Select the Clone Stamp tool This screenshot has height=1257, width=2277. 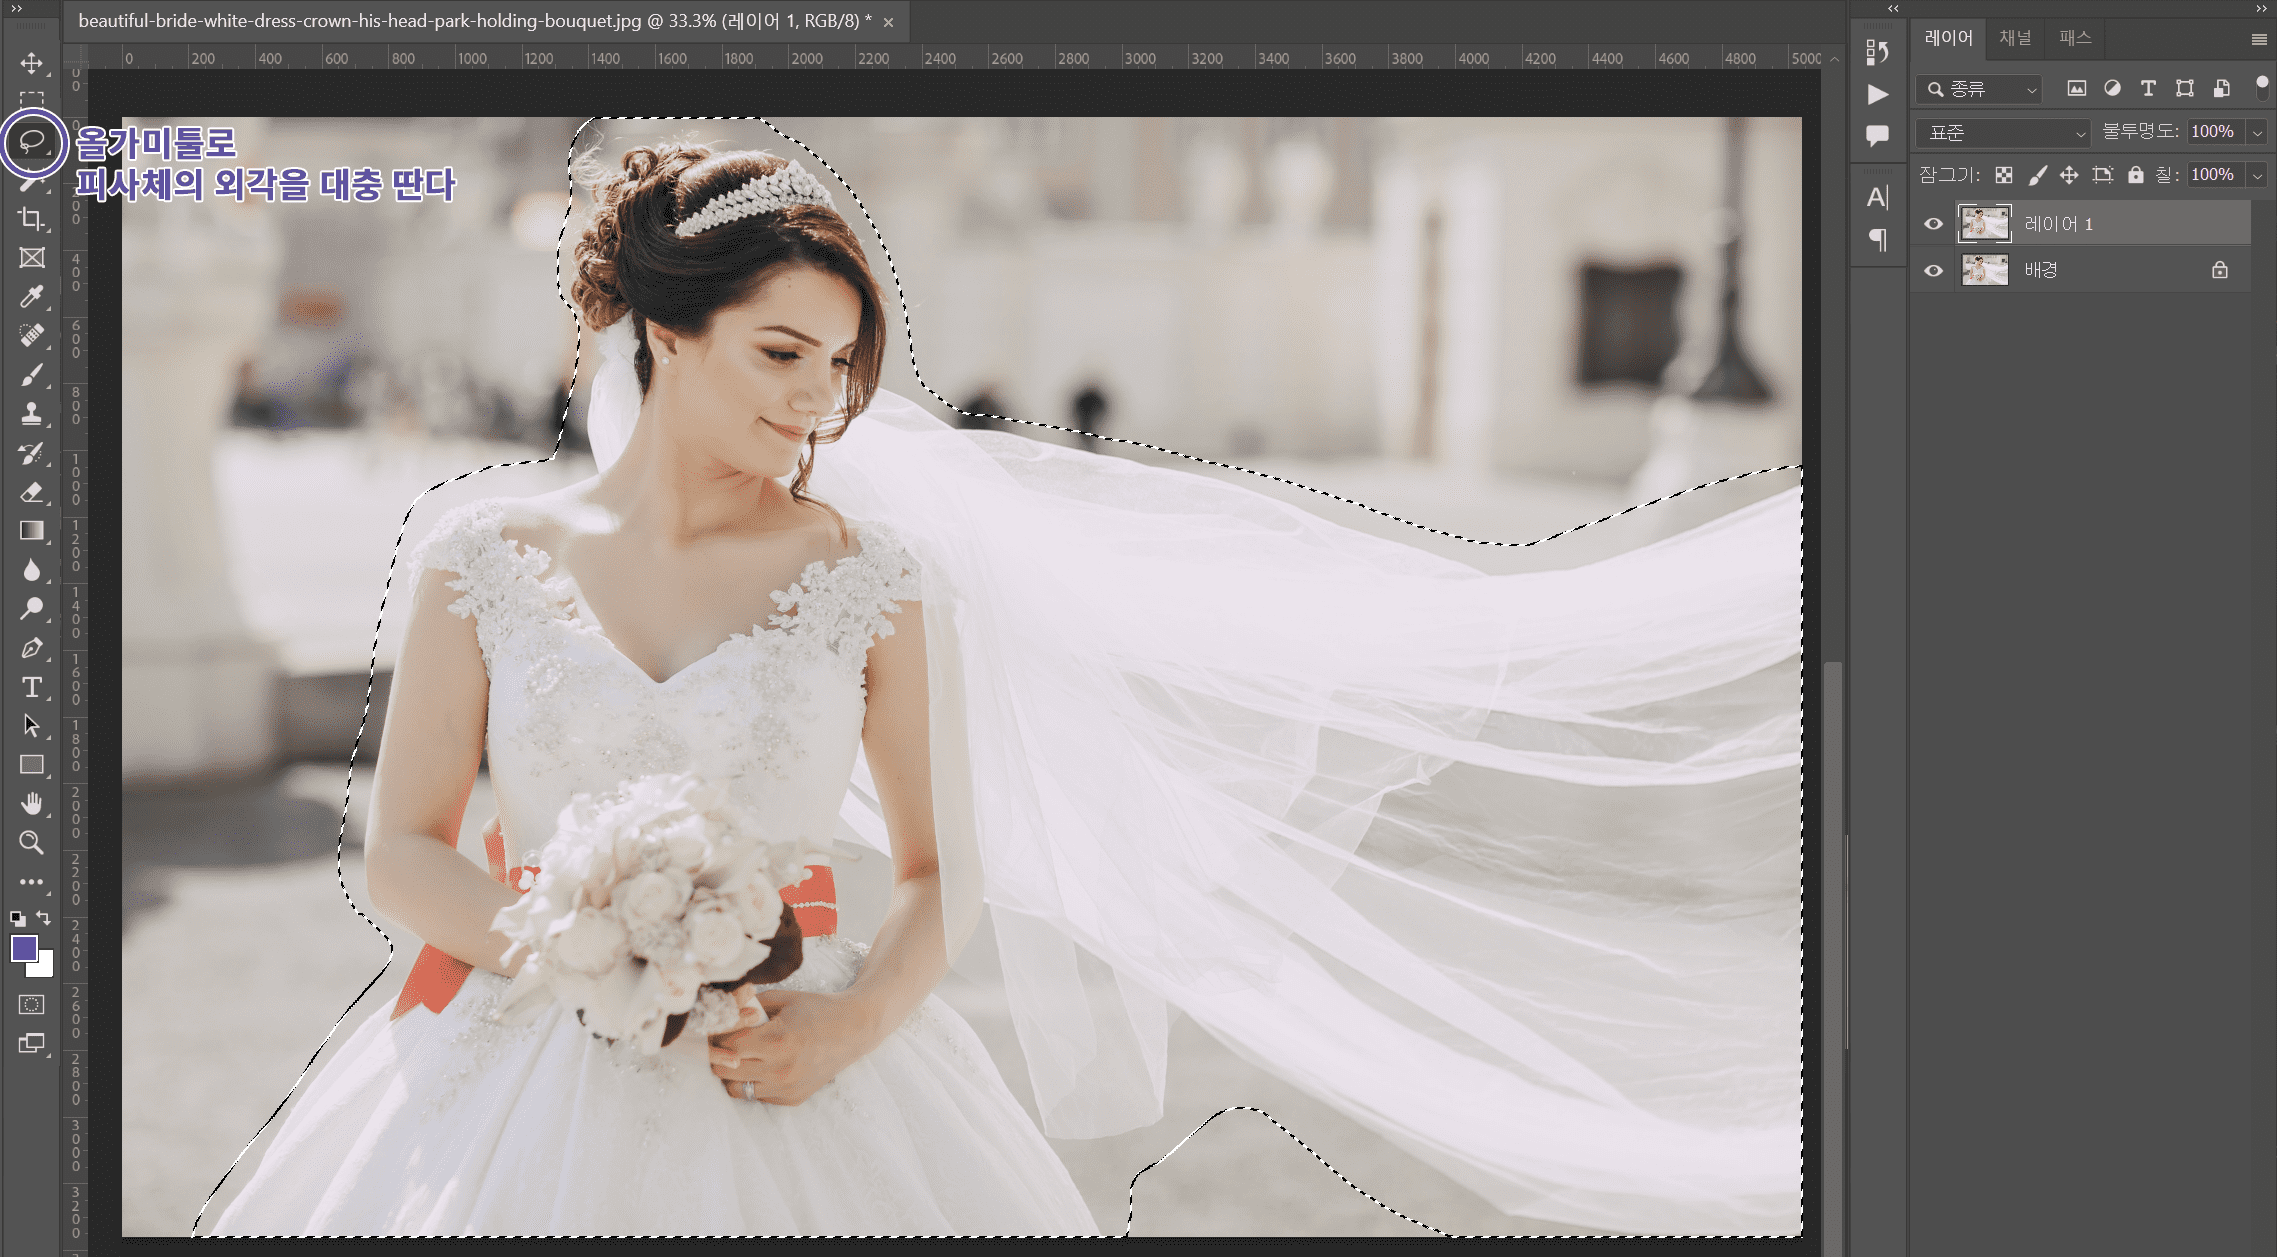click(31, 413)
